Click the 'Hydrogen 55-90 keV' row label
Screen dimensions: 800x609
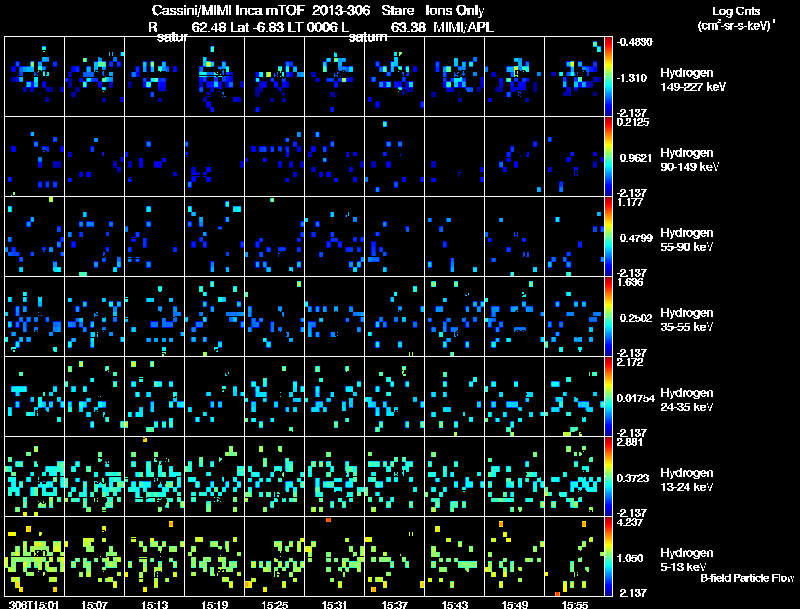(x=687, y=240)
